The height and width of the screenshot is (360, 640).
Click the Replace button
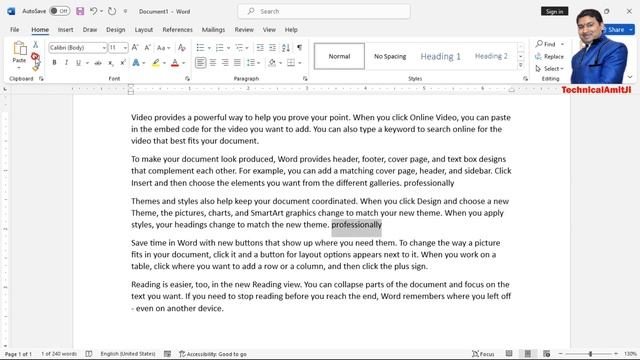[x=549, y=56]
